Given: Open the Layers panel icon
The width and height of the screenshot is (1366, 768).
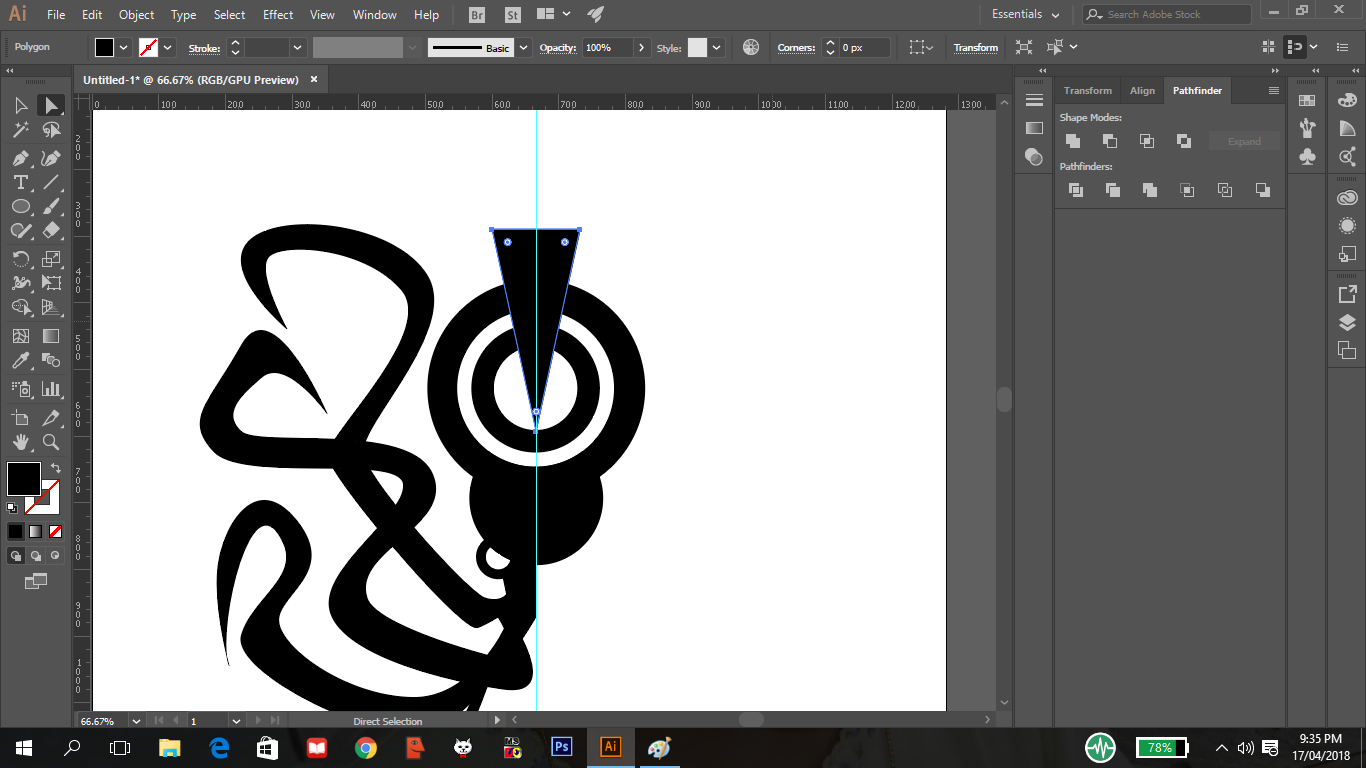Looking at the screenshot, I should pos(1347,322).
